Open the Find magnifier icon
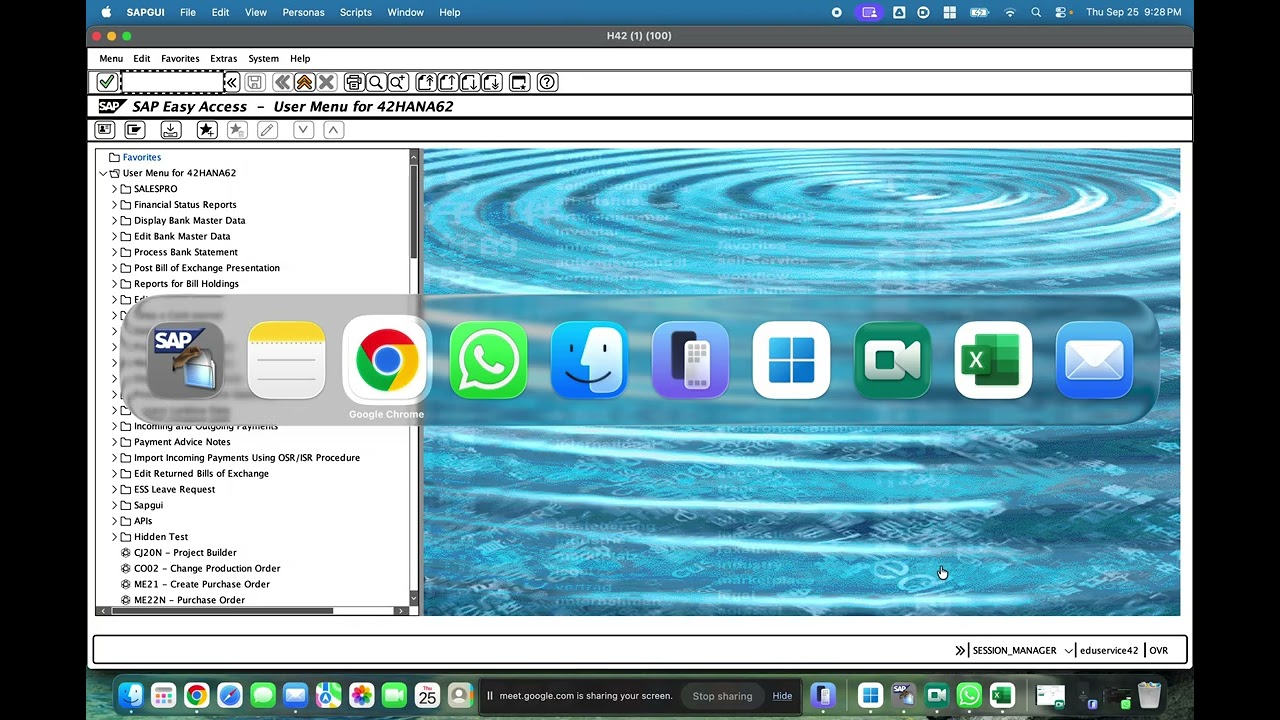Image resolution: width=1280 pixels, height=720 pixels. [375, 82]
